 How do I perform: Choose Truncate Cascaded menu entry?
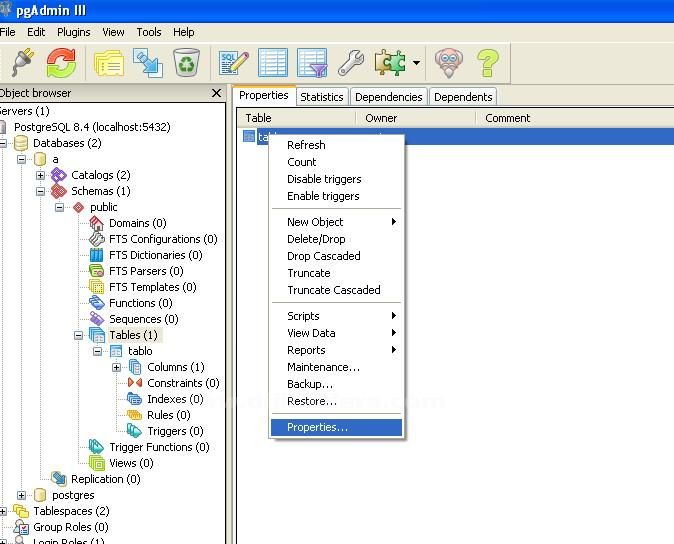(x=337, y=290)
